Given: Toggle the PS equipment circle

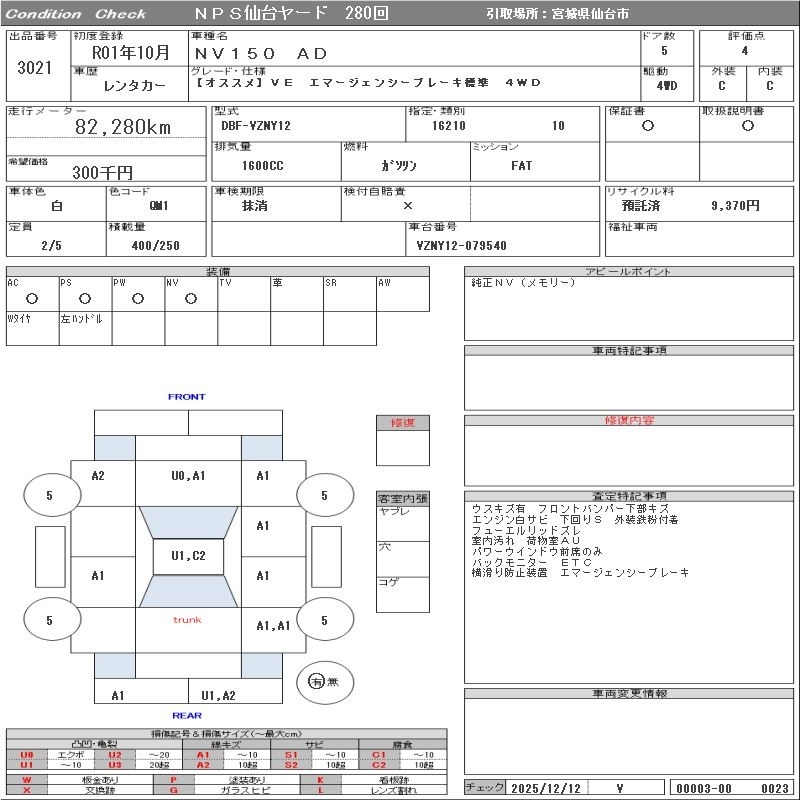Looking at the screenshot, I should coord(84,298).
